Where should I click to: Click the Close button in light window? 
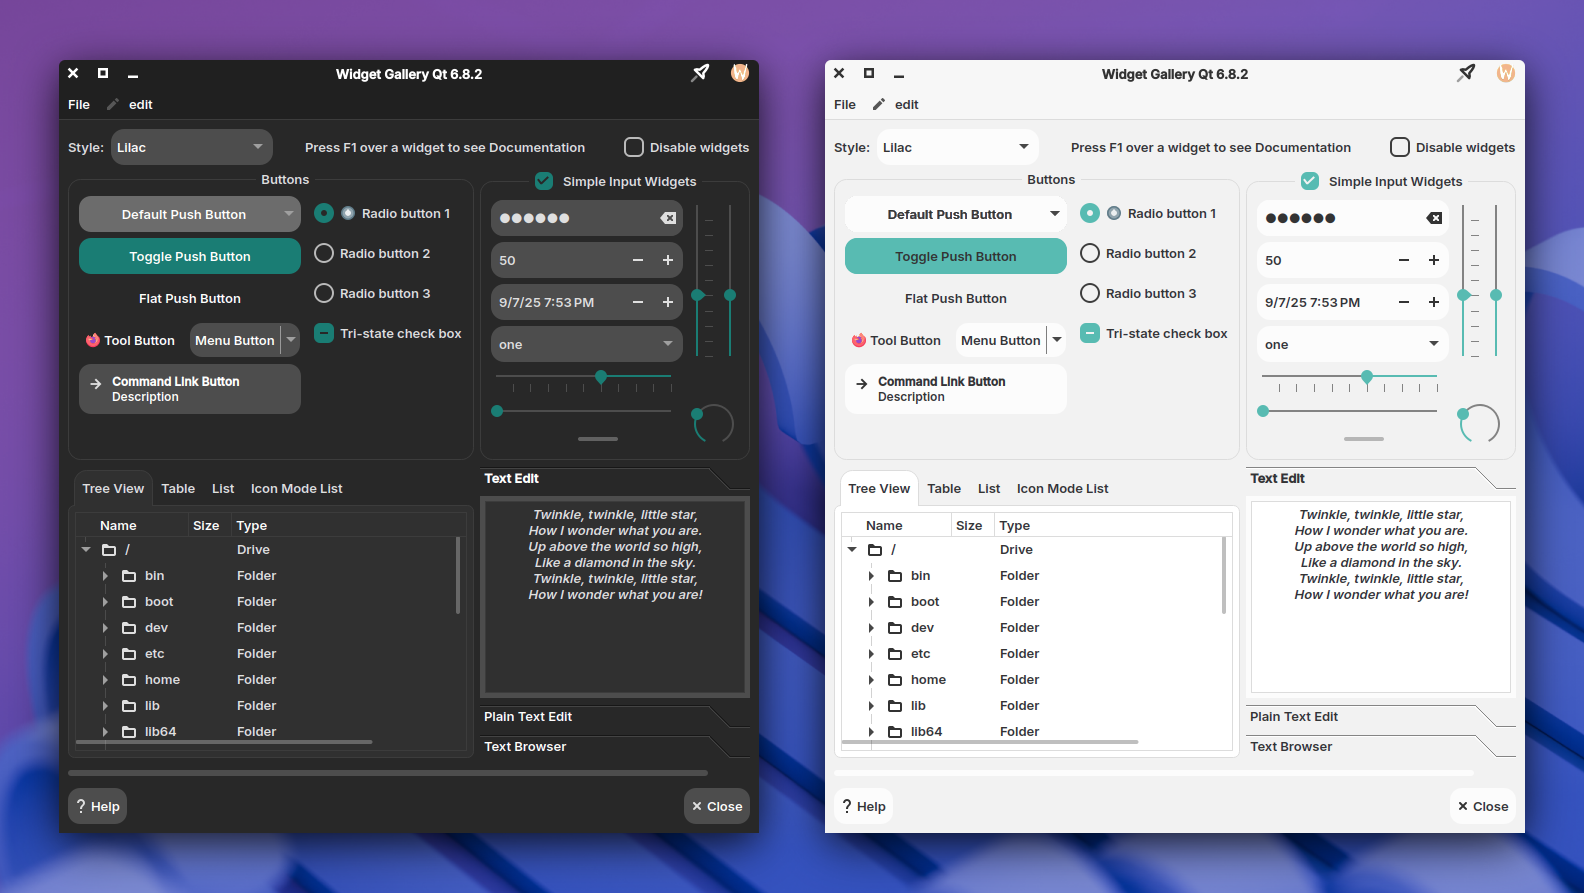point(1483,806)
